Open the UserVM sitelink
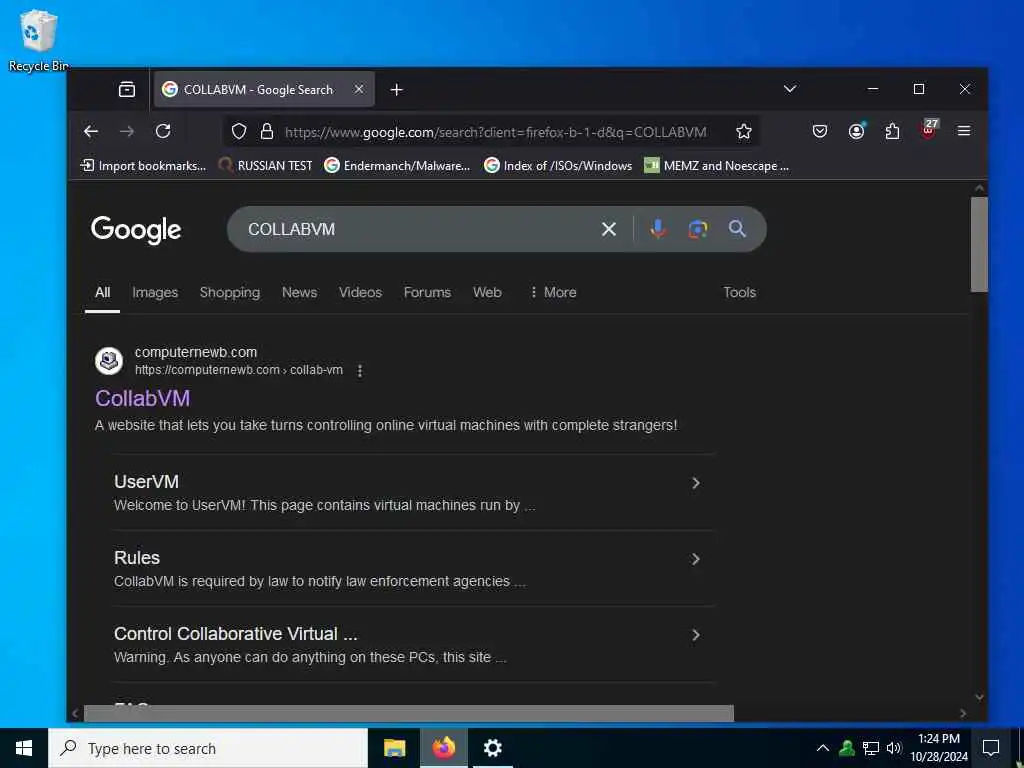Viewport: 1024px width, 768px height. tap(146, 482)
